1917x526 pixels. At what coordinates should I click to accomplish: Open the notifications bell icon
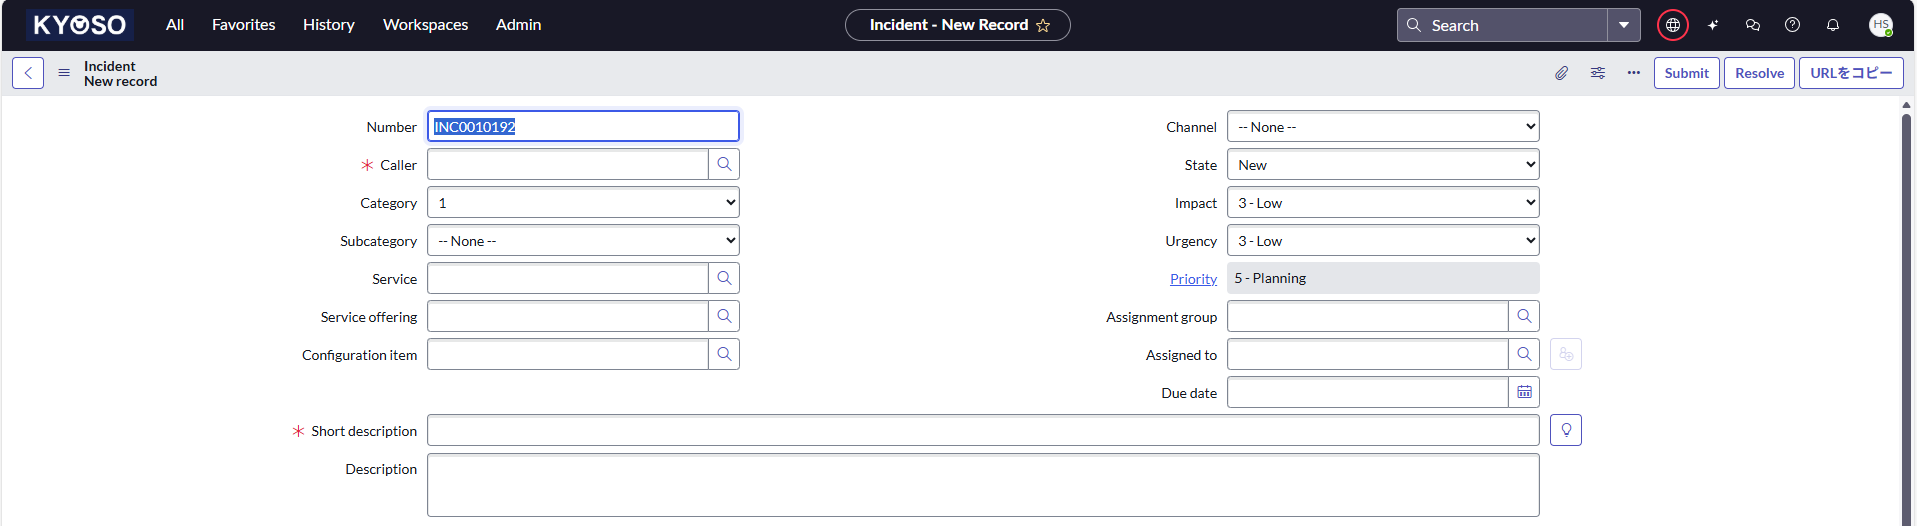click(1833, 25)
